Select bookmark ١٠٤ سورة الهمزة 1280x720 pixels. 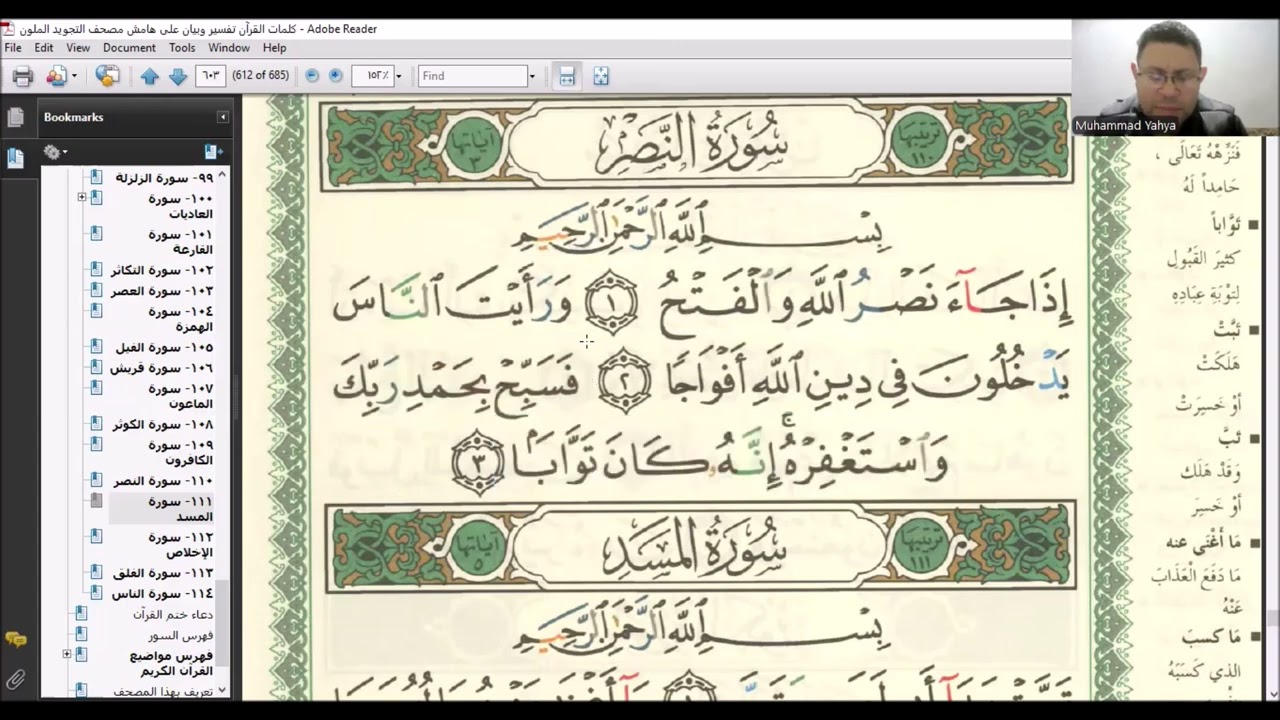click(x=180, y=319)
